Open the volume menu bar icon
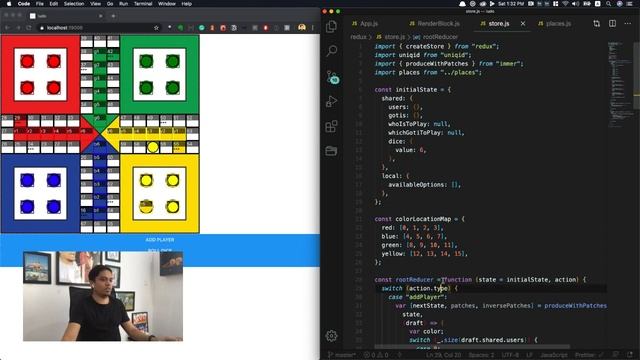Image resolution: width=640 pixels, height=360 pixels. click(x=575, y=4)
